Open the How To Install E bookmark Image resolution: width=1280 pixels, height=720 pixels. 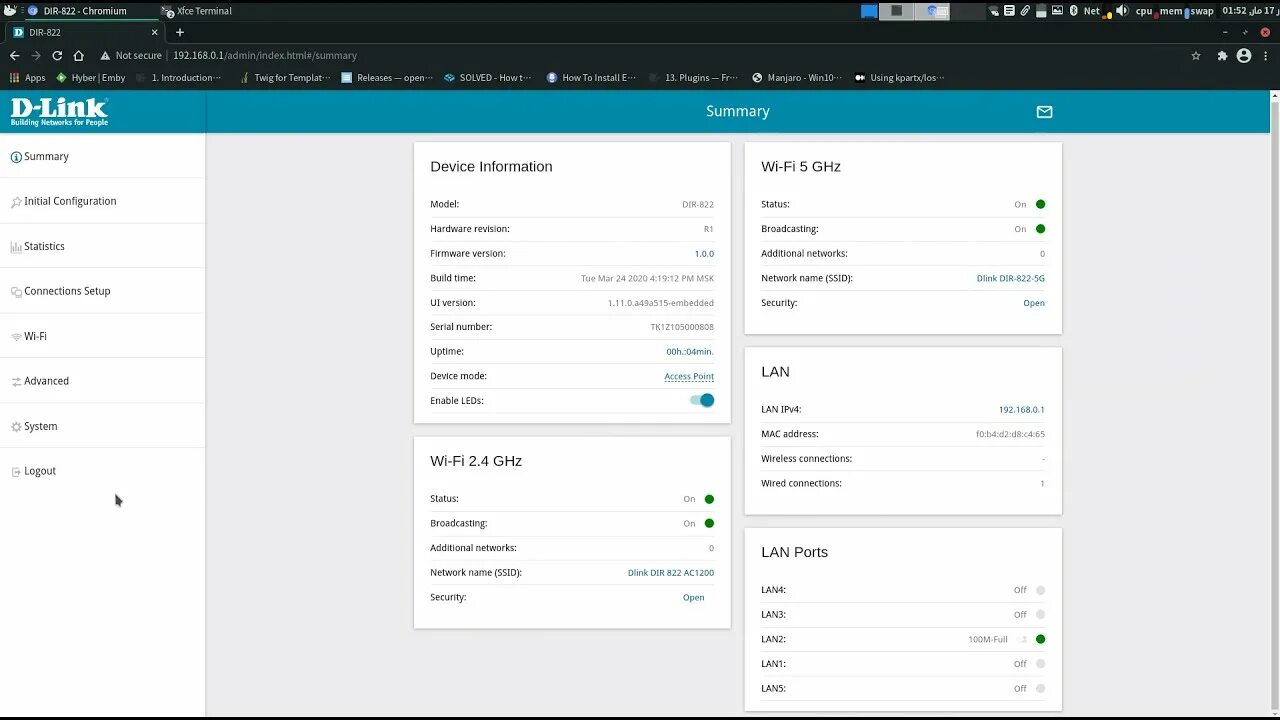tap(591, 78)
